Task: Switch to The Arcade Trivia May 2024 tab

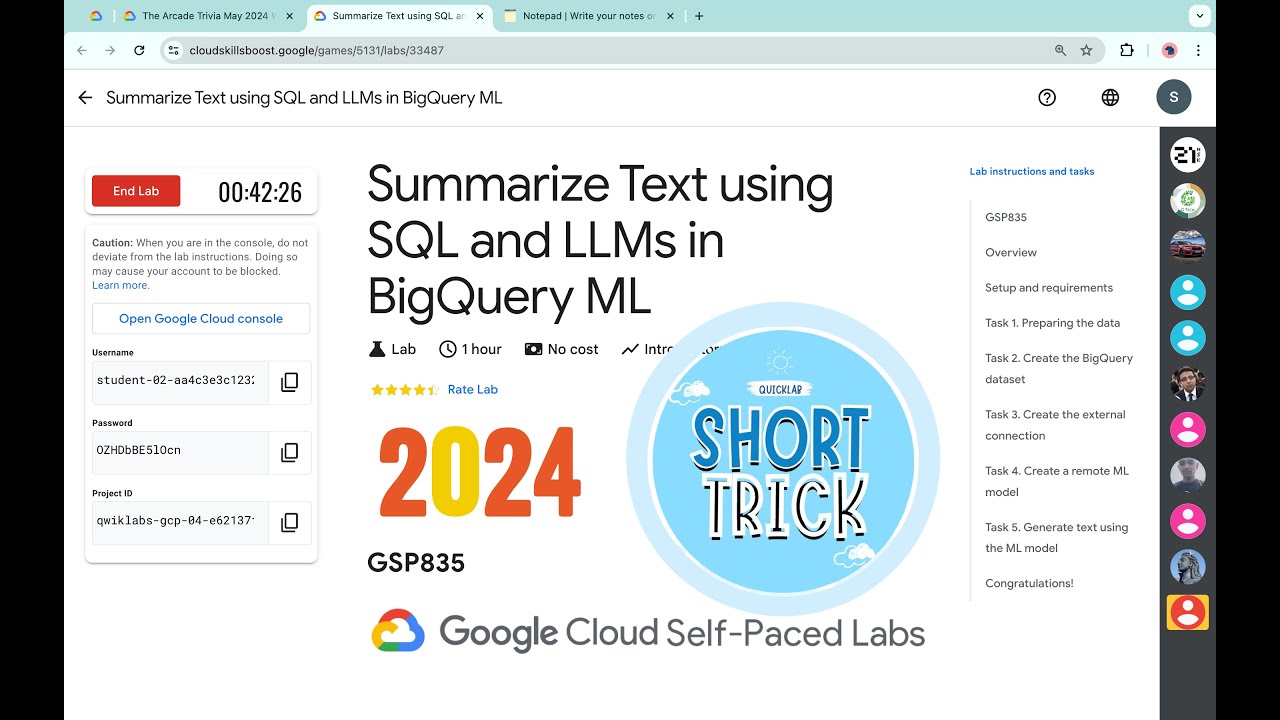Action: point(209,16)
